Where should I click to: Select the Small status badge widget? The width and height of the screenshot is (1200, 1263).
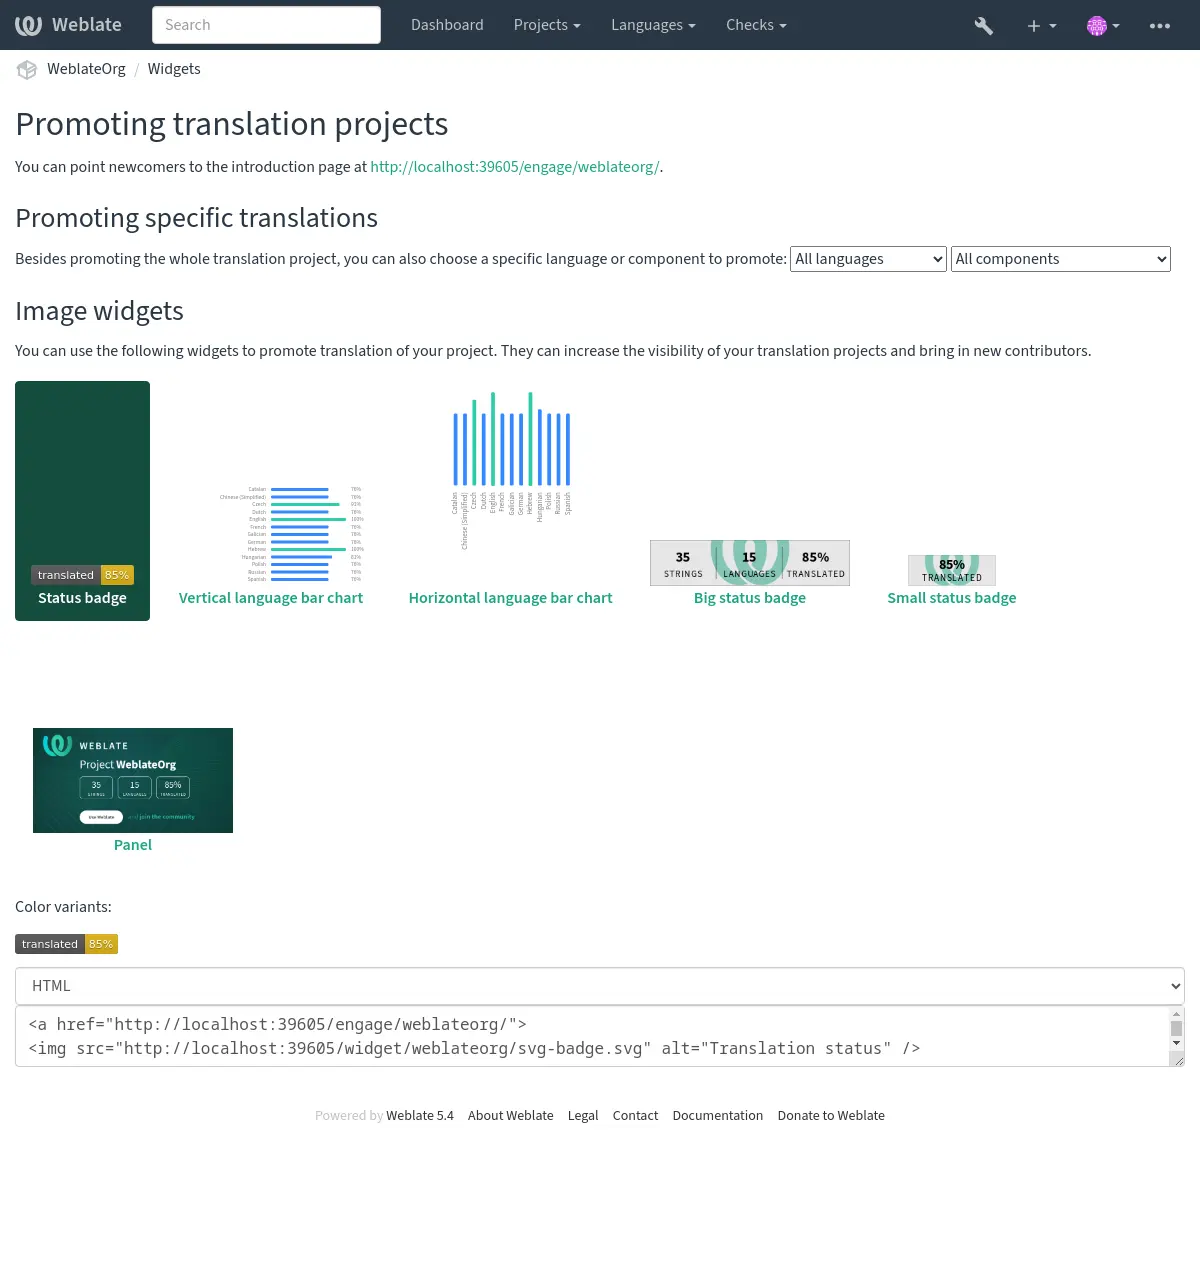click(952, 598)
